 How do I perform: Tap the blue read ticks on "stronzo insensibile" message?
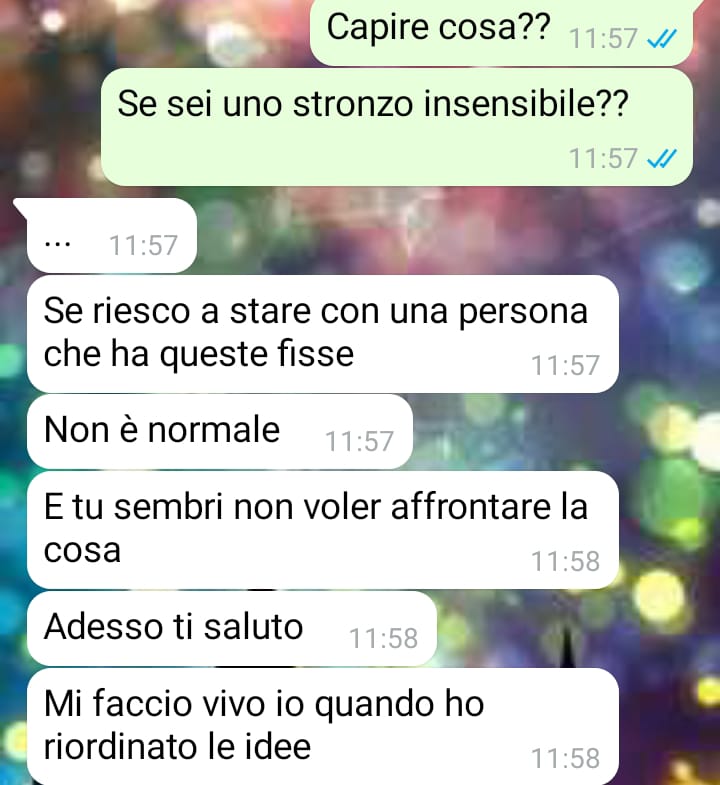pos(661,159)
